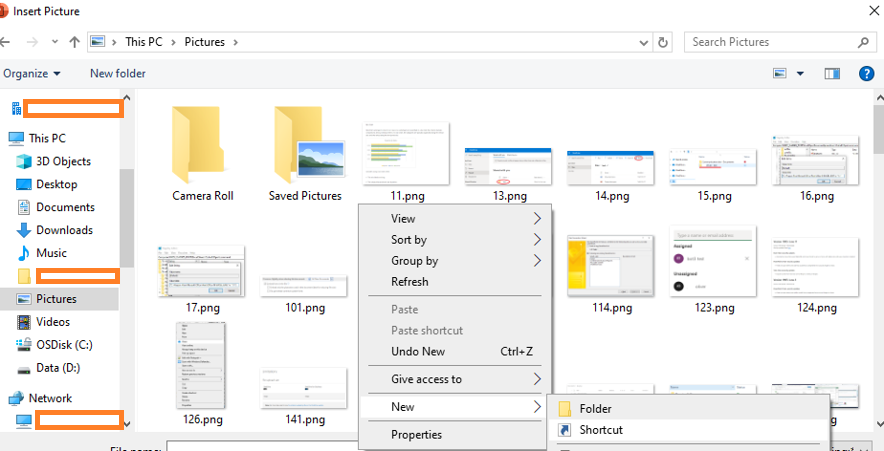Click the forward navigation arrow
Image resolution: width=884 pixels, height=451 pixels.
point(32,42)
